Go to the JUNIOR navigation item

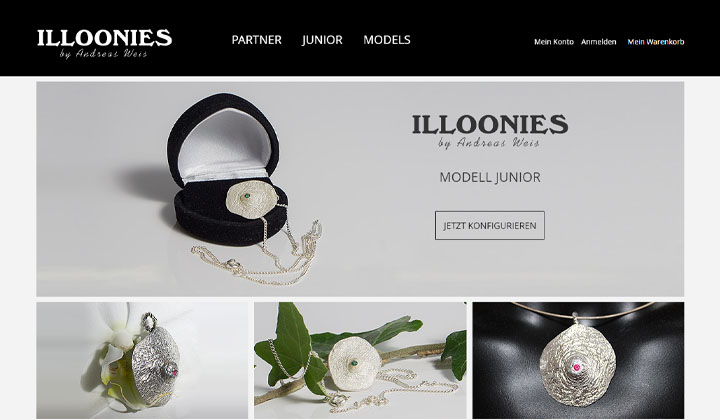click(322, 40)
